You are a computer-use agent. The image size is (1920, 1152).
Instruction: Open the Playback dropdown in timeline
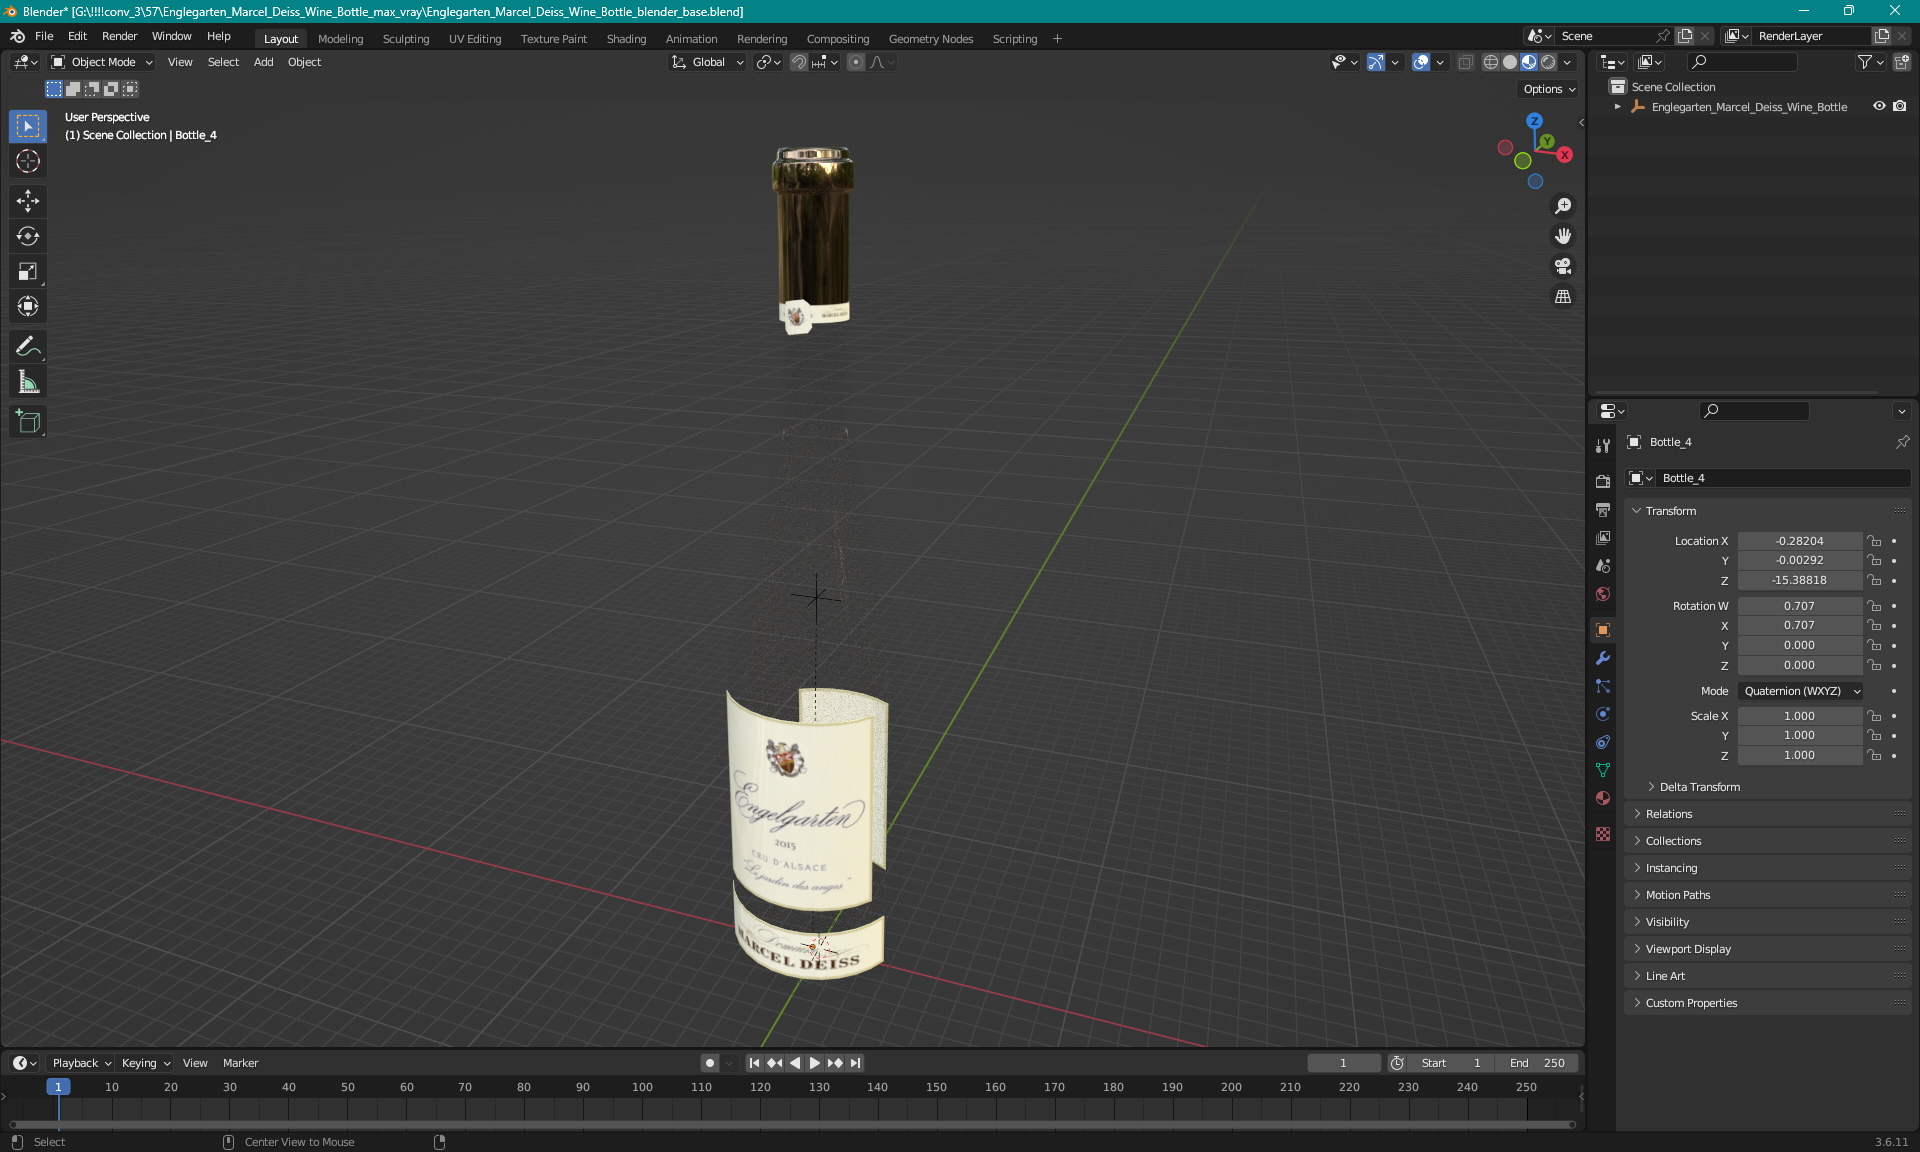(81, 1063)
